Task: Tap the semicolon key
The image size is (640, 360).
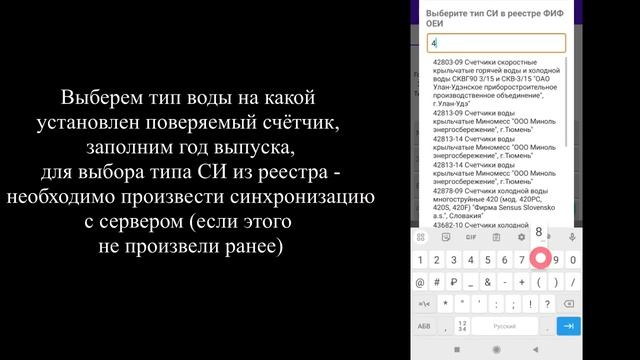Action: [x=513, y=304]
